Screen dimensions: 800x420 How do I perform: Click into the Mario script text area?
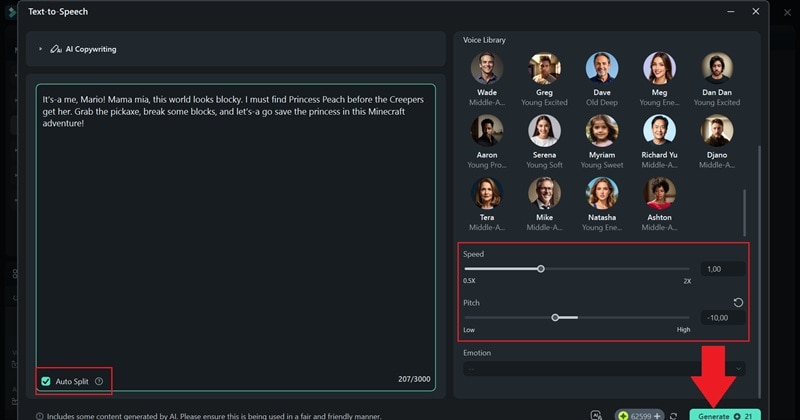(x=236, y=230)
